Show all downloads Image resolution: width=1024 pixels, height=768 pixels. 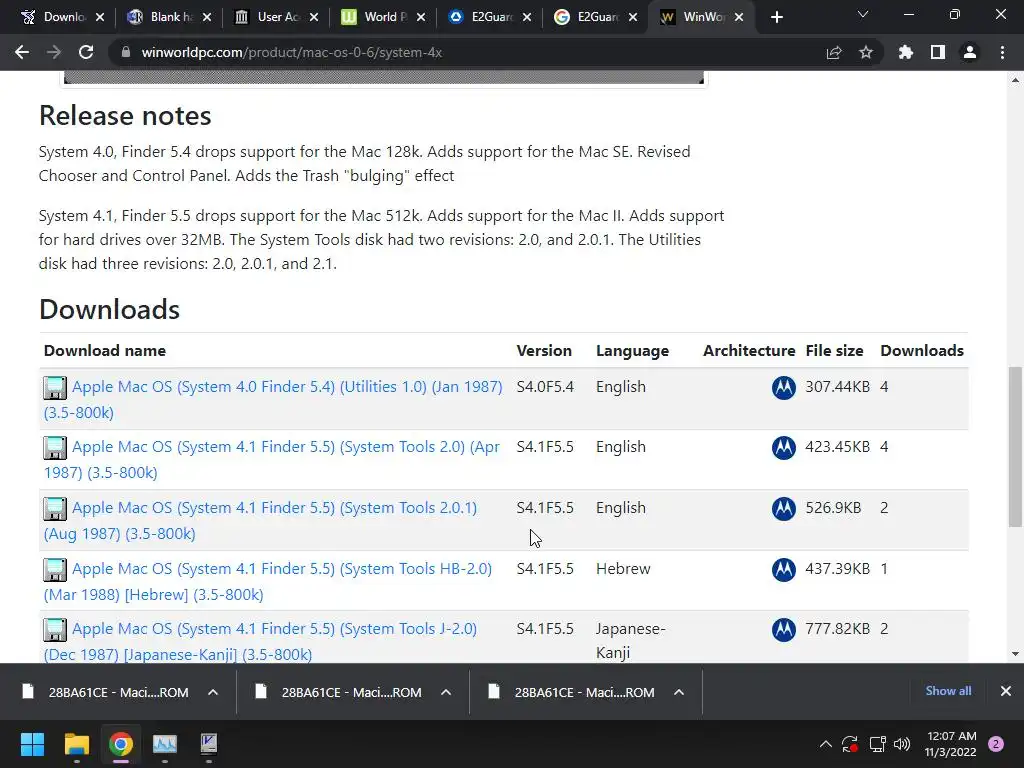tap(948, 691)
